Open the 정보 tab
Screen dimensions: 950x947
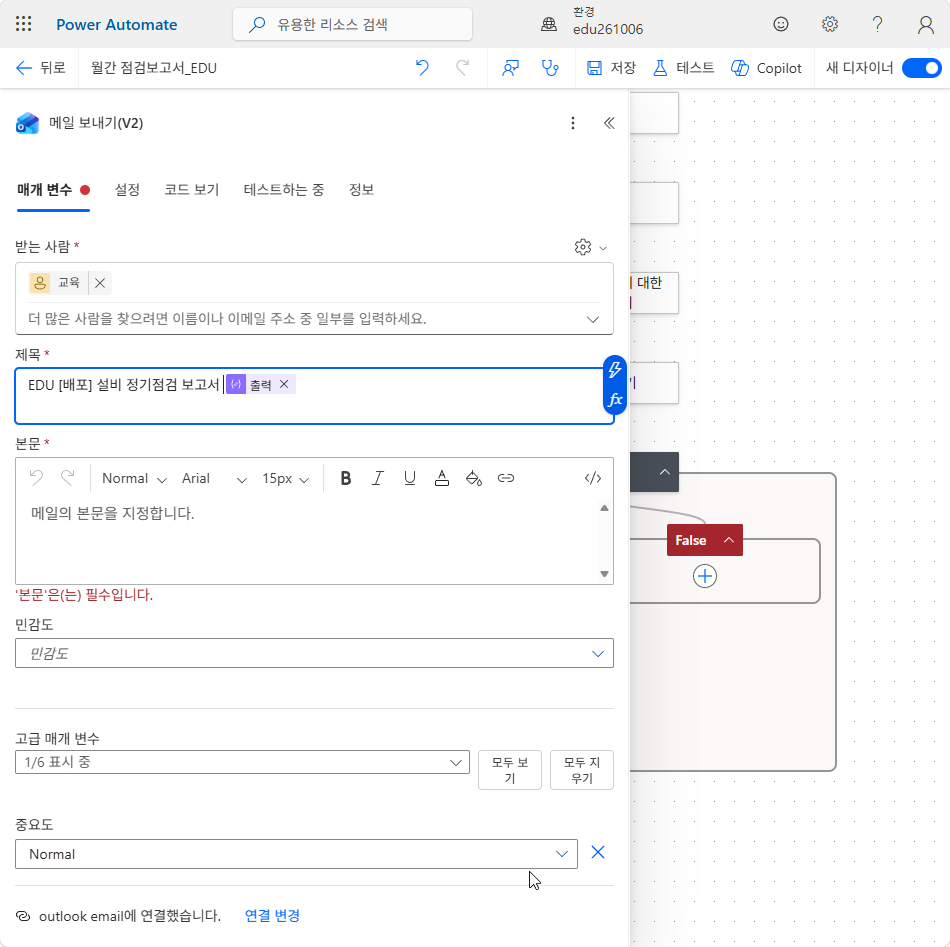point(361,190)
